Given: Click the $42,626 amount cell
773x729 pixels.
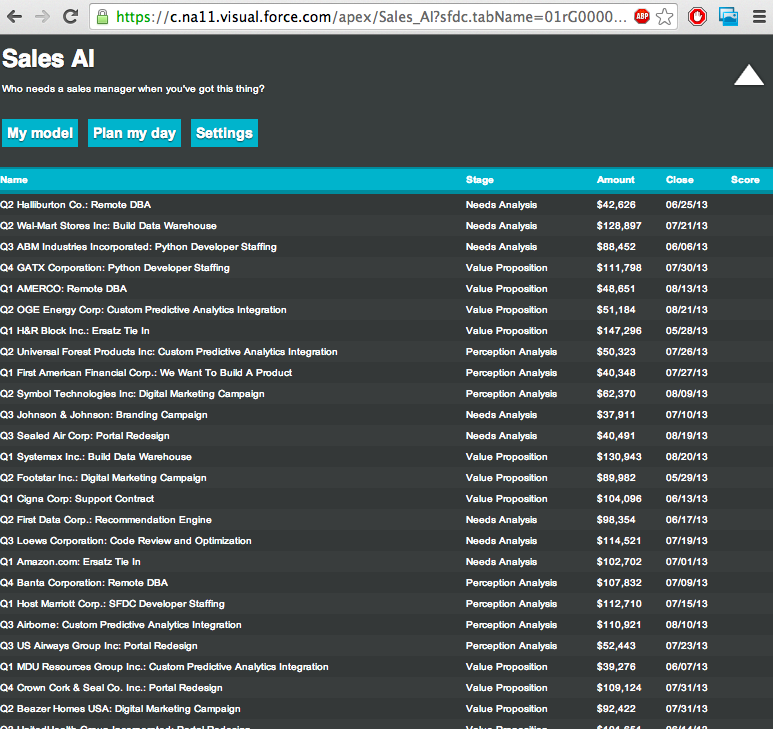Looking at the screenshot, I should point(616,205).
